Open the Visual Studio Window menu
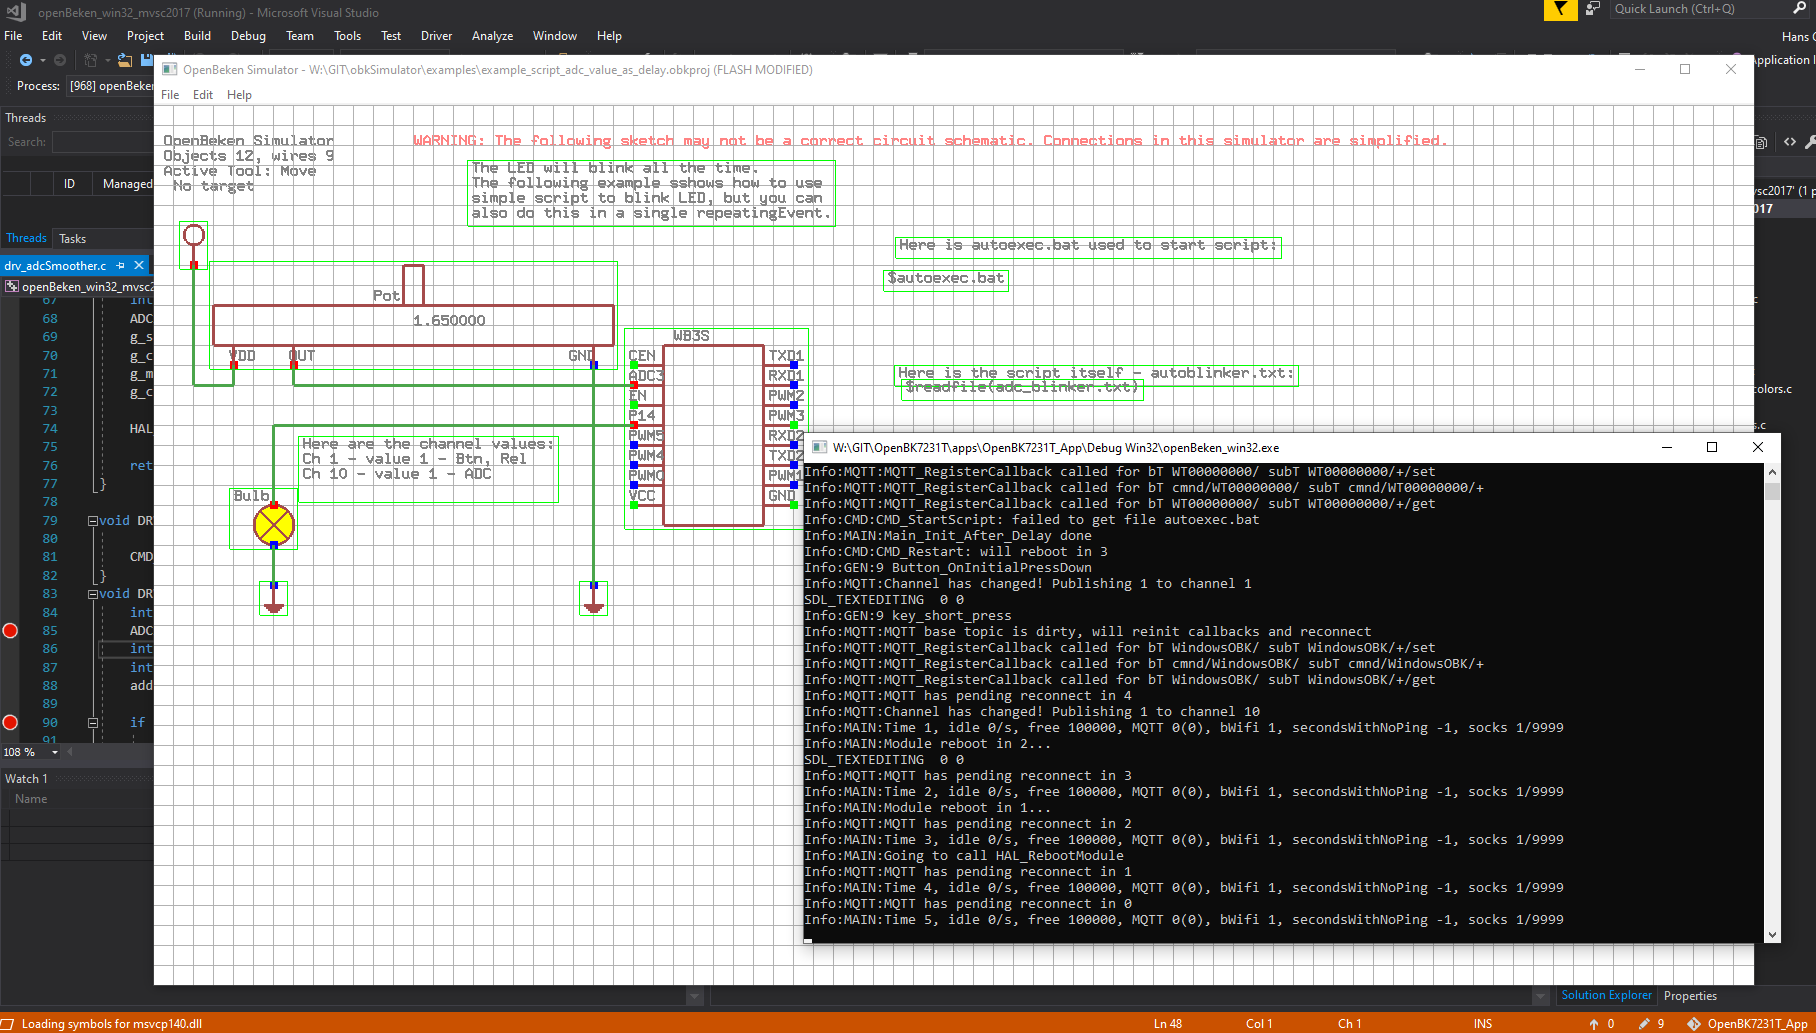Screen dimensions: 1816x1033 coord(554,36)
